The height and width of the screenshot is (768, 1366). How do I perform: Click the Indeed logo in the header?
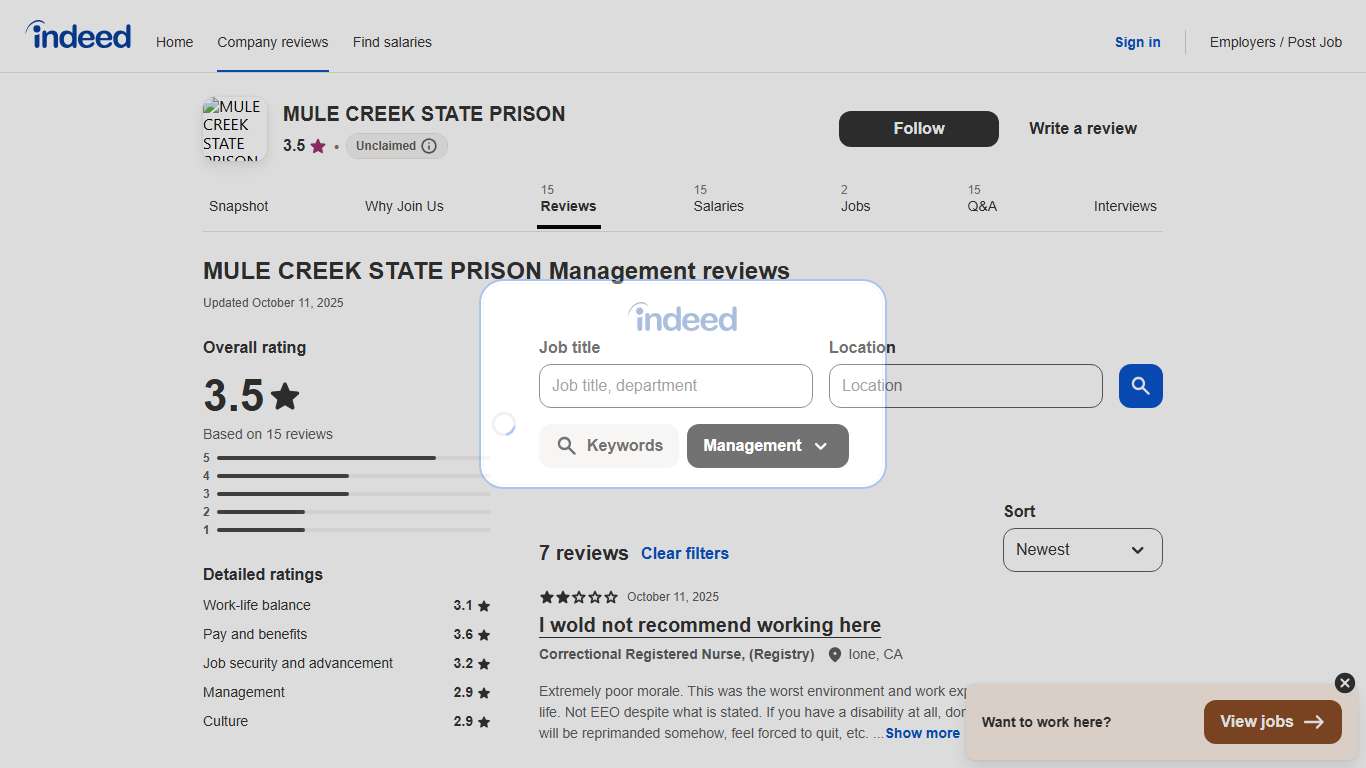[x=78, y=35]
